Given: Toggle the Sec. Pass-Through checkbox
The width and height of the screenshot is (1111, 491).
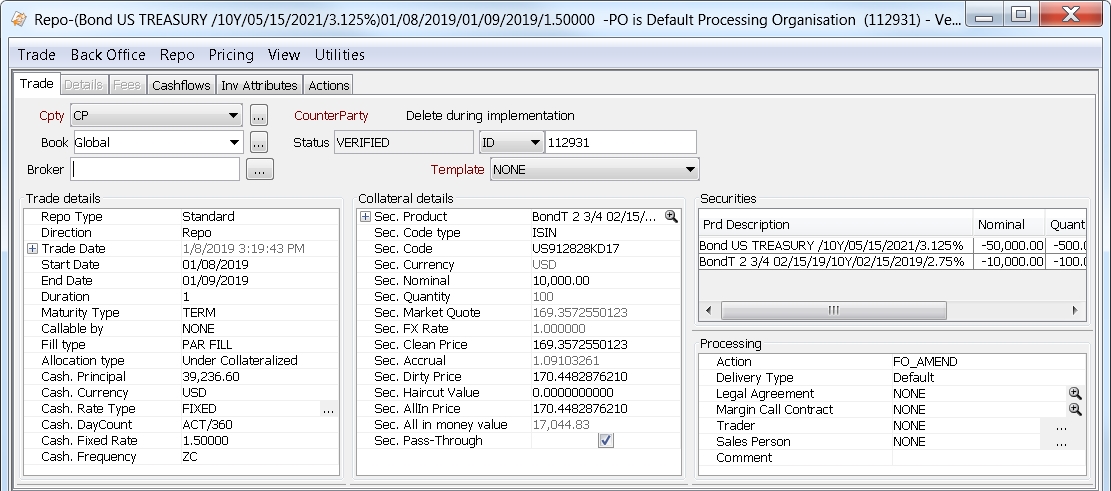Looking at the screenshot, I should 606,441.
